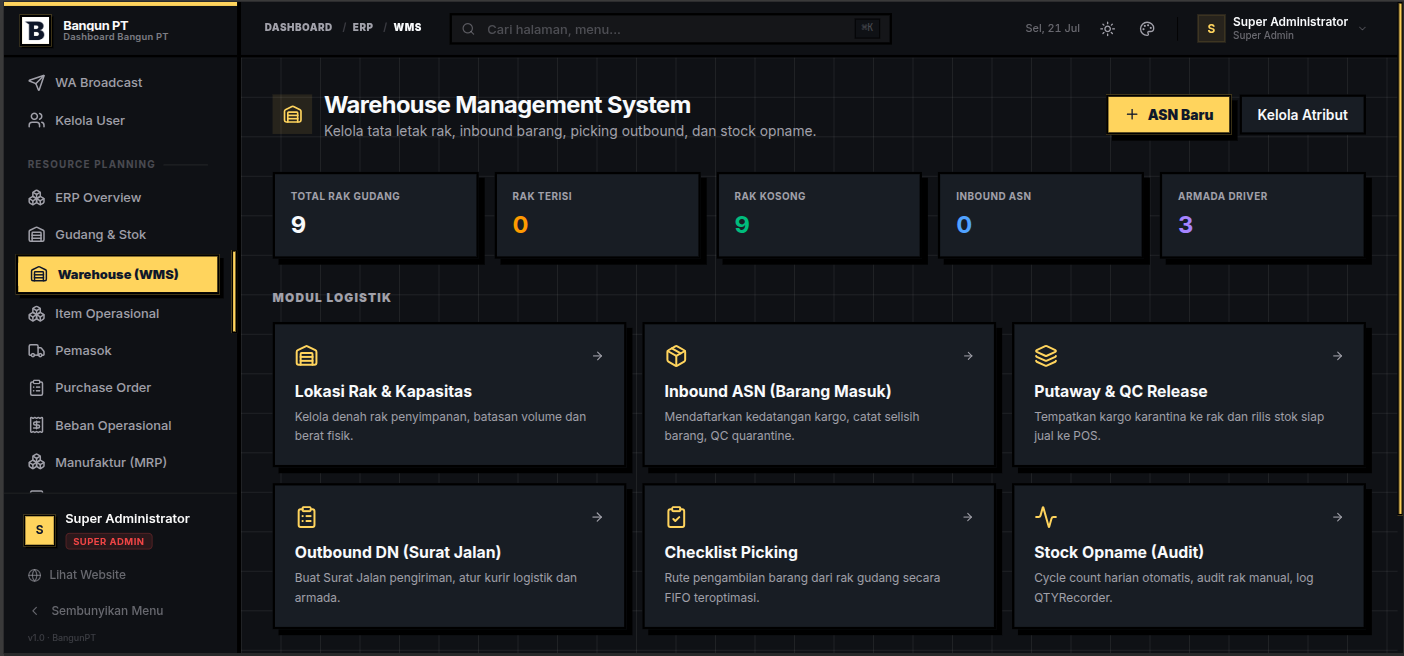Toggle light mode with the sun icon
The image size is (1404, 656).
point(1108,29)
